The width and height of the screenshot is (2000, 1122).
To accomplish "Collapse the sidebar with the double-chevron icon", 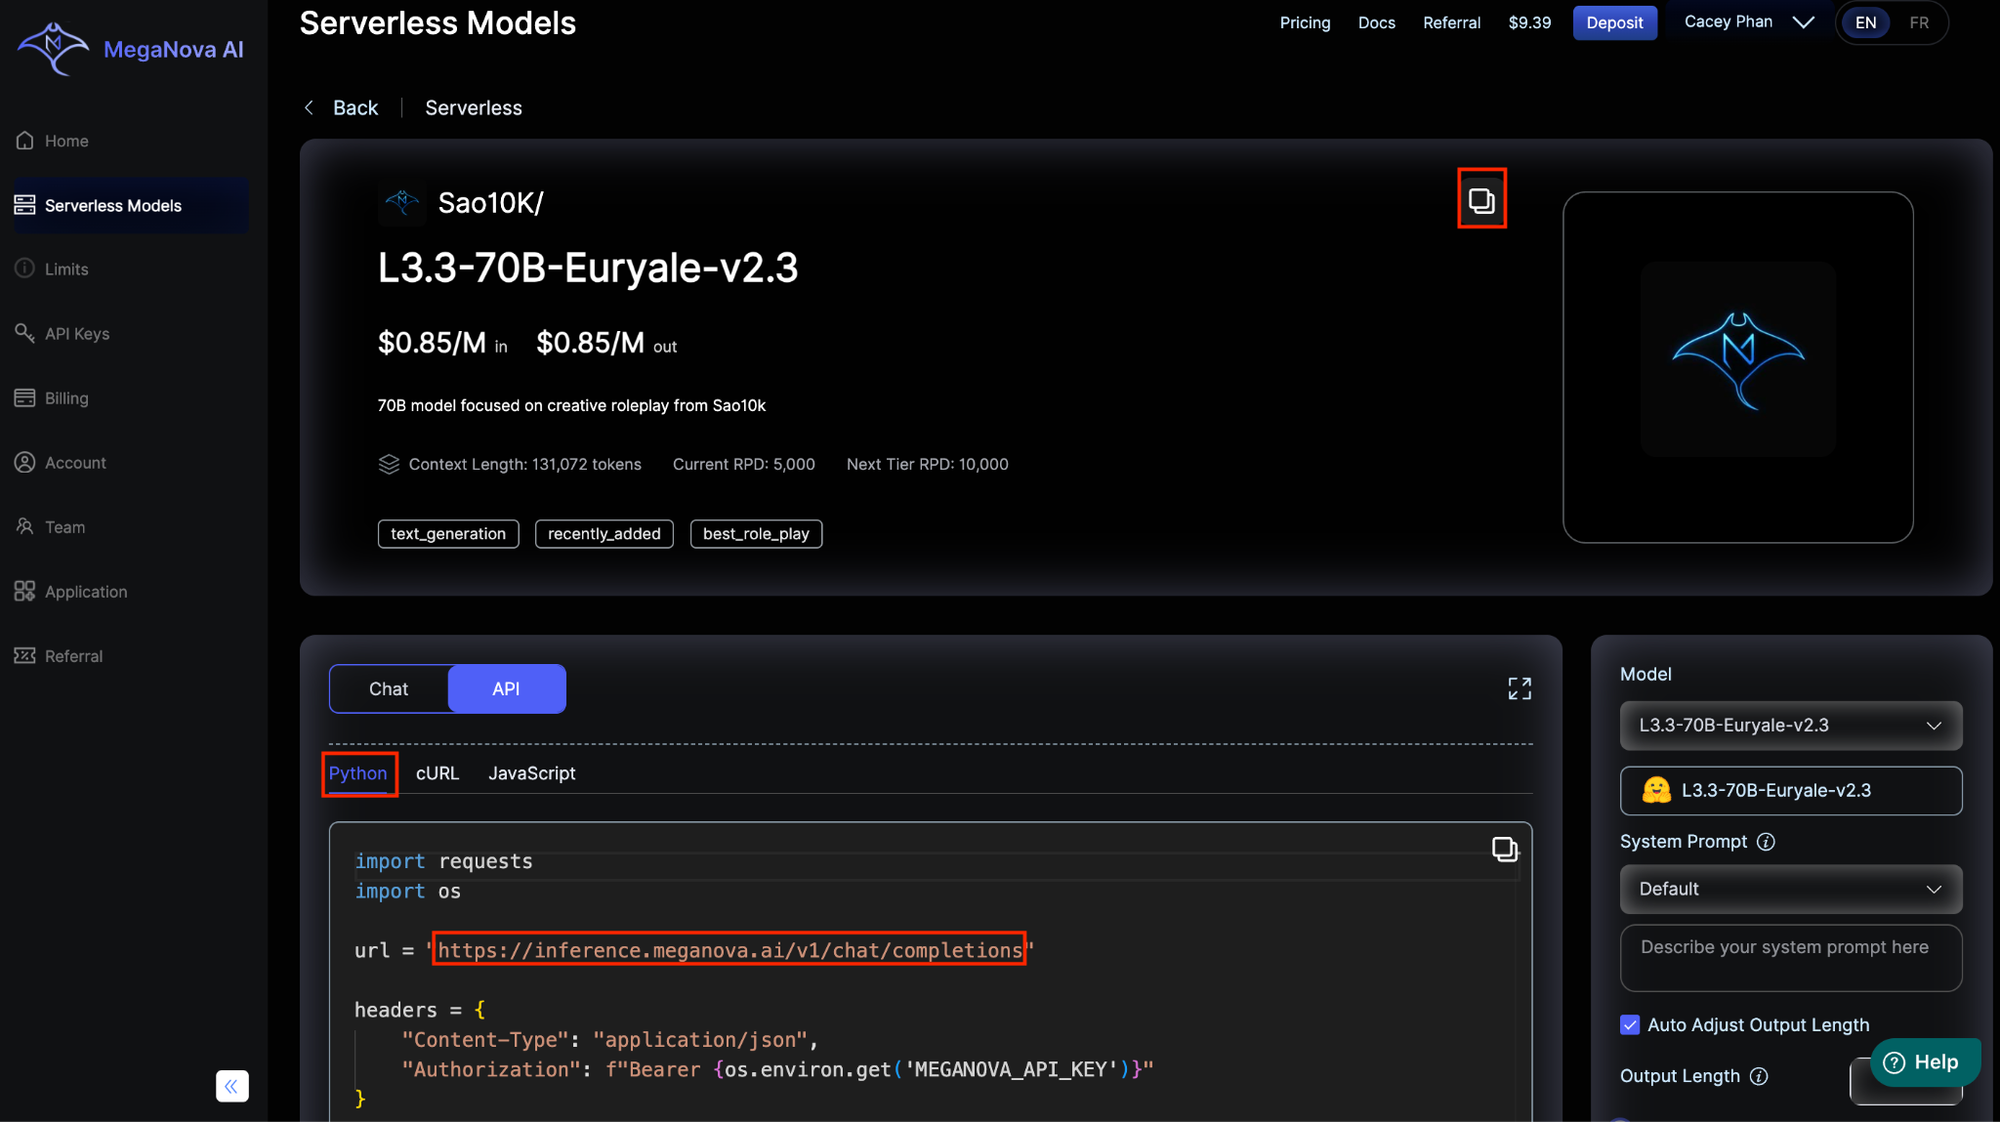I will [232, 1086].
